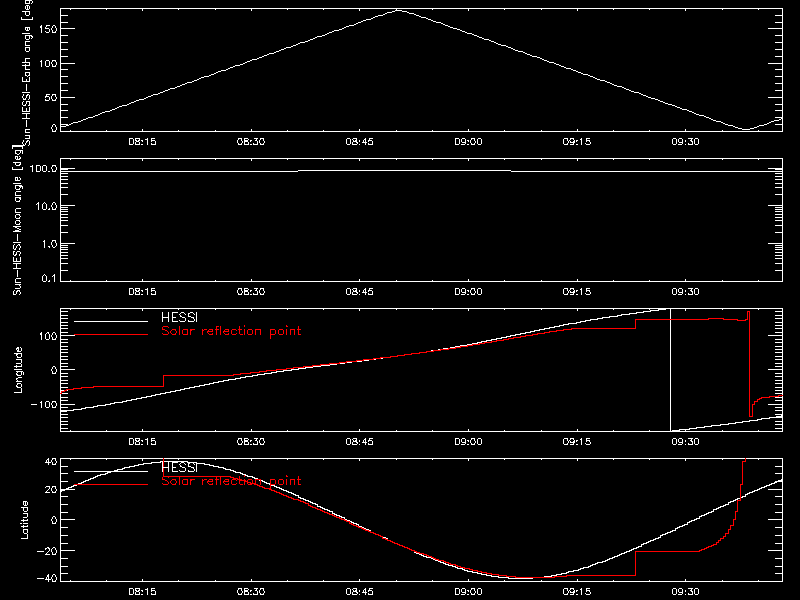Click 08:45 time label under Latitude plot
800x600 pixels.
point(360,591)
